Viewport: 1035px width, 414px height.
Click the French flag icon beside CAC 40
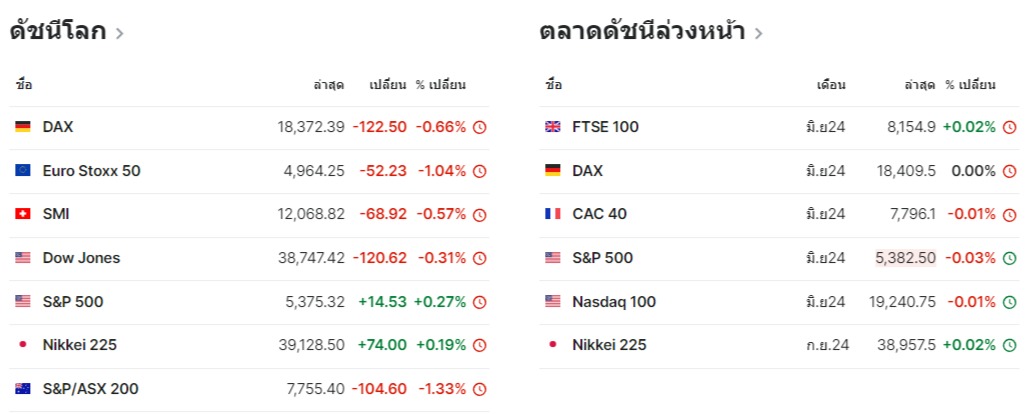click(552, 214)
